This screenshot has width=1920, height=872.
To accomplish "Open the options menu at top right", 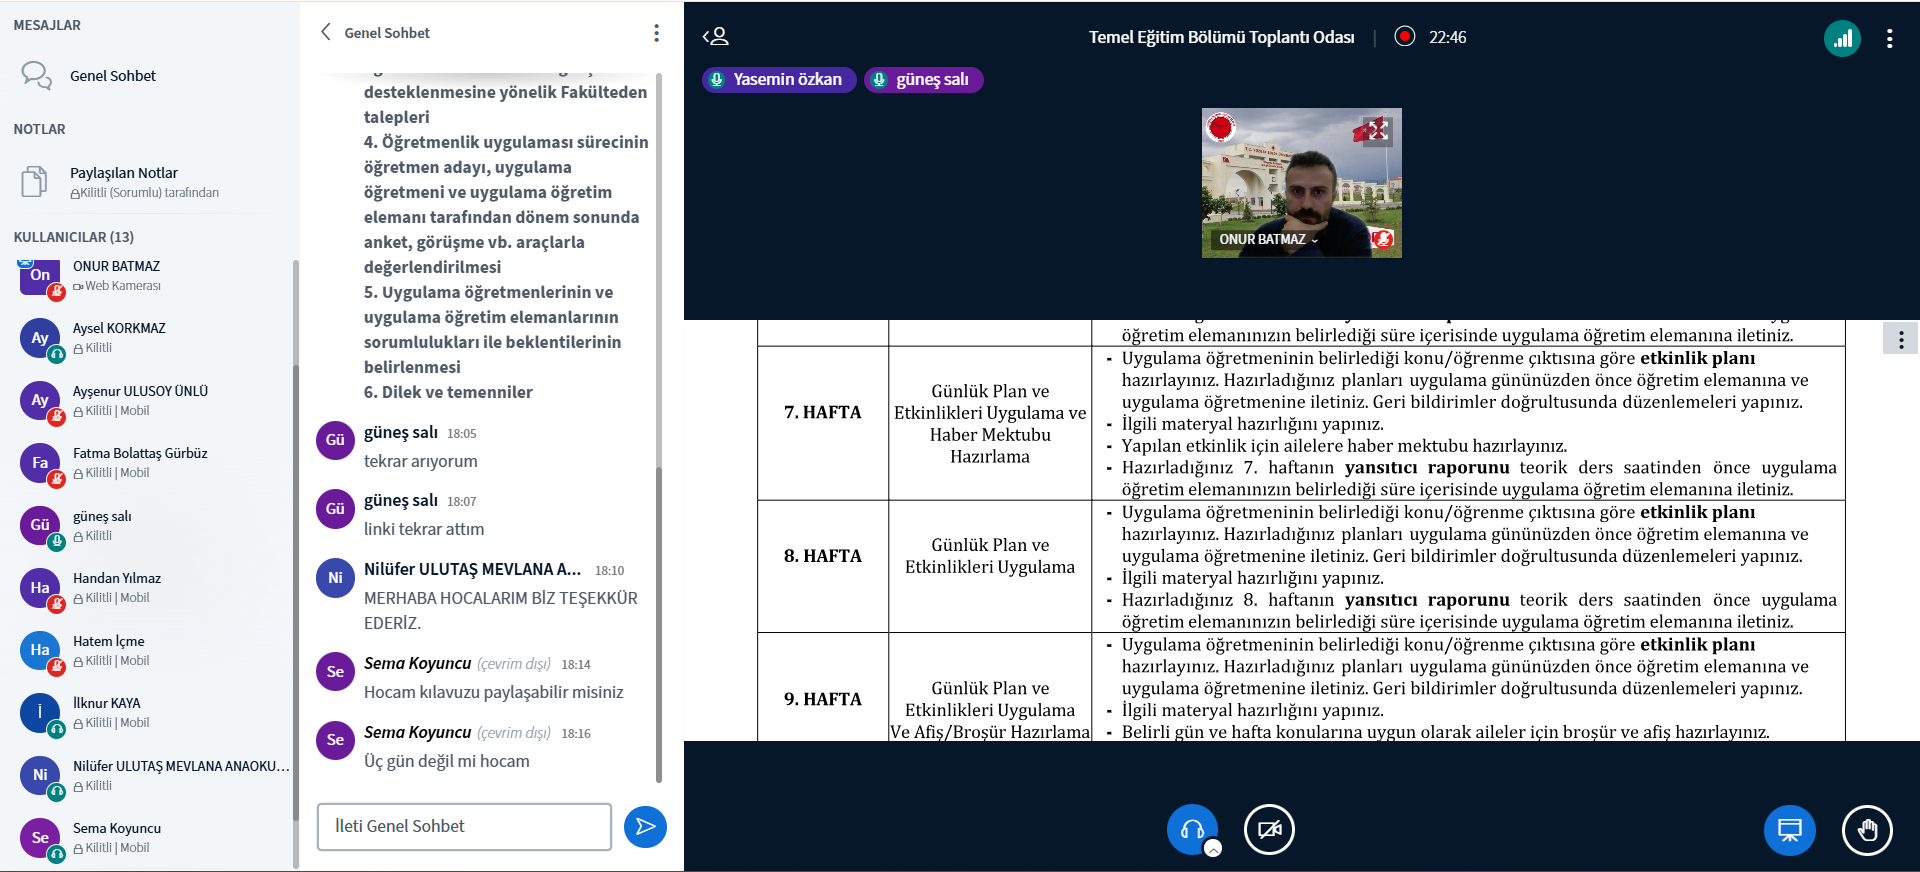I will [1889, 39].
